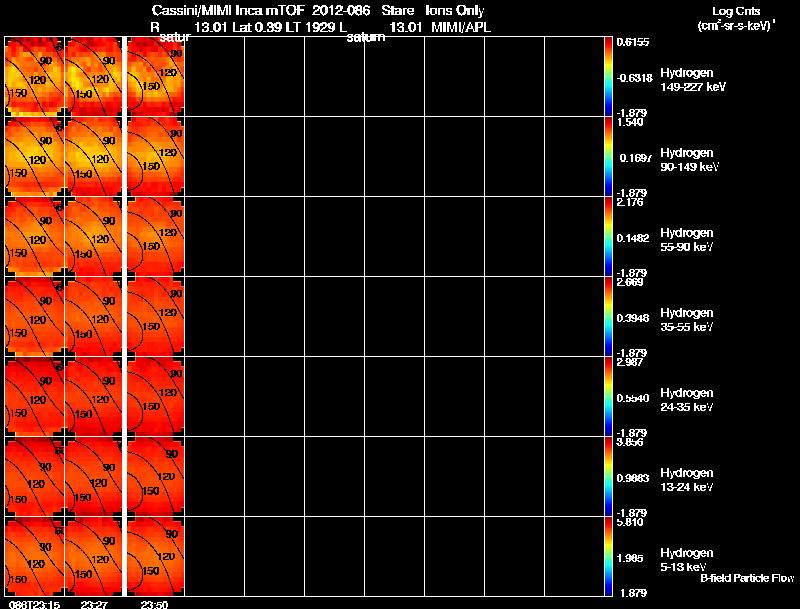Click the 086T23:15 time label

point(34,605)
